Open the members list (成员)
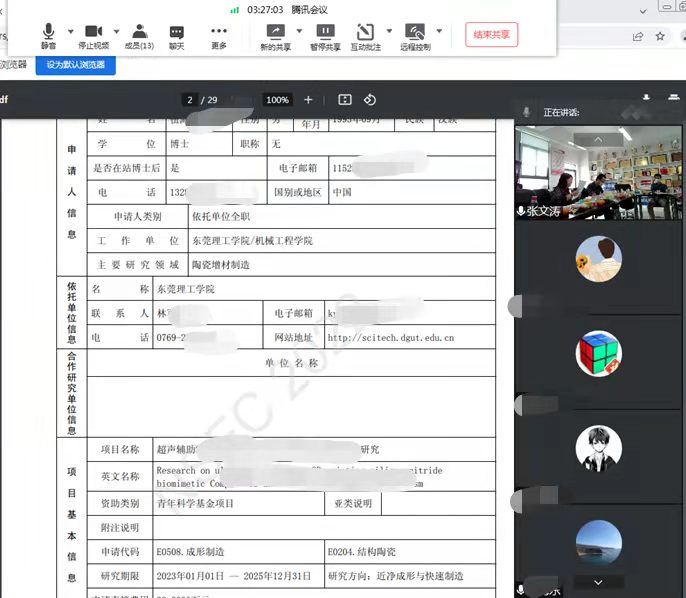Screen dimensions: 686x598 click(139, 35)
